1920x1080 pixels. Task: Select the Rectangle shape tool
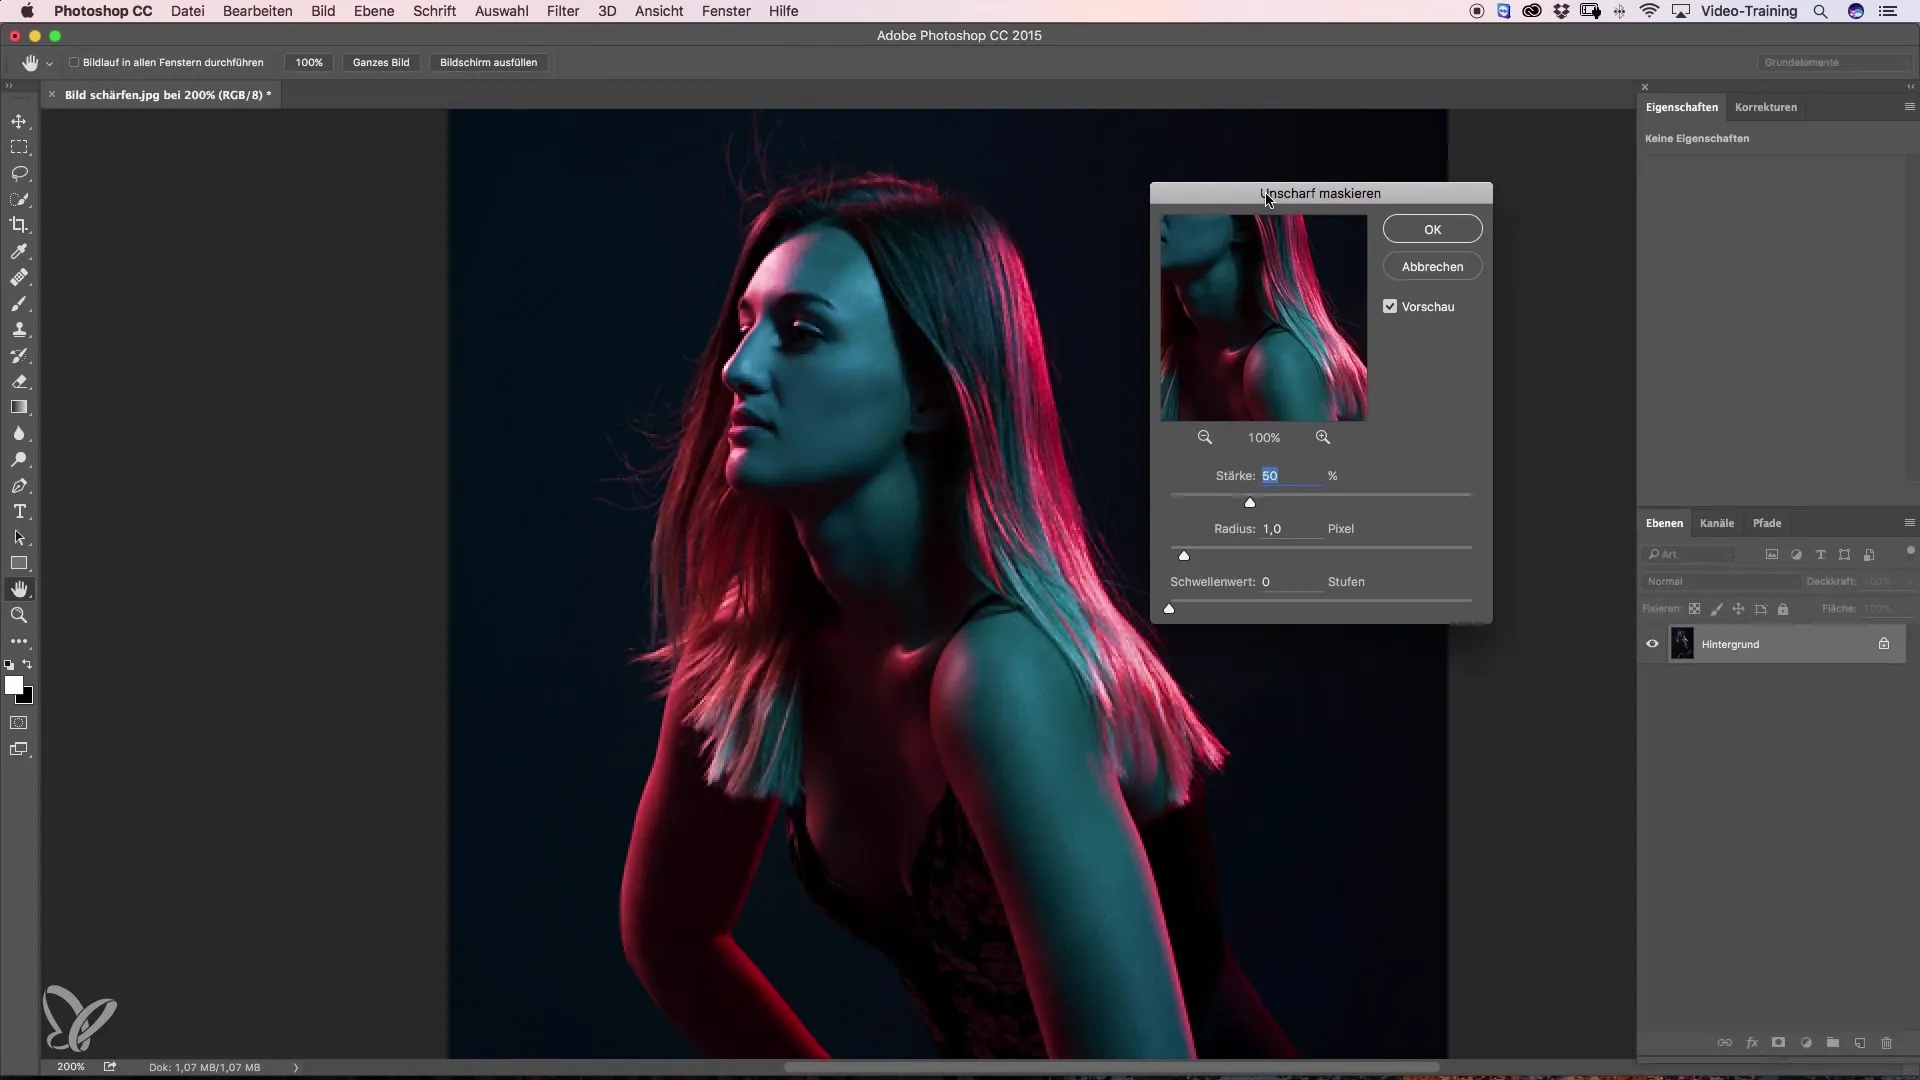click(x=19, y=564)
